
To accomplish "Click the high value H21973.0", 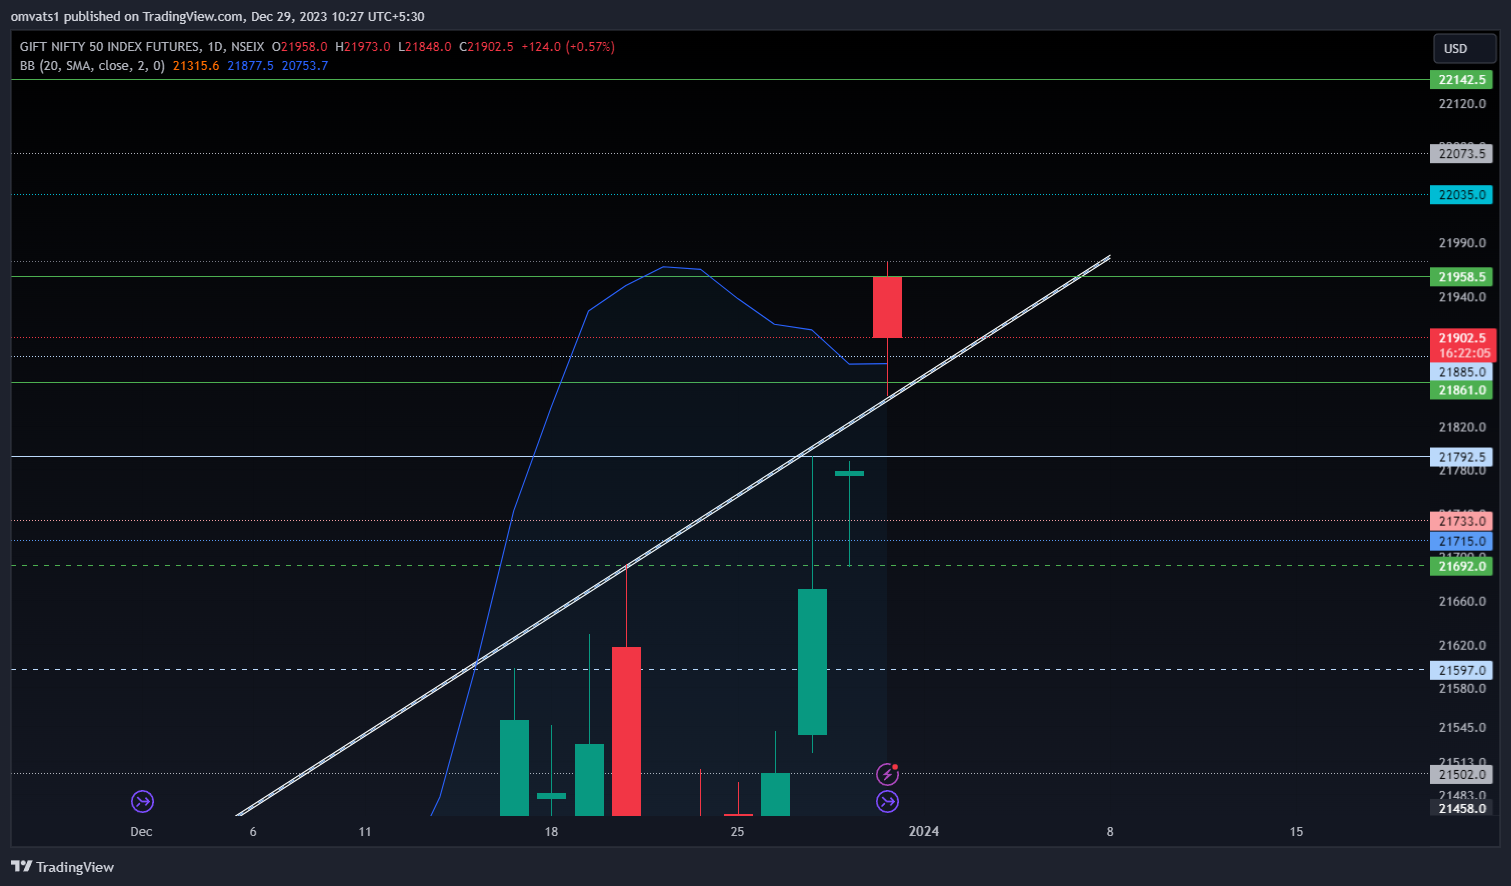I will [x=363, y=47].
